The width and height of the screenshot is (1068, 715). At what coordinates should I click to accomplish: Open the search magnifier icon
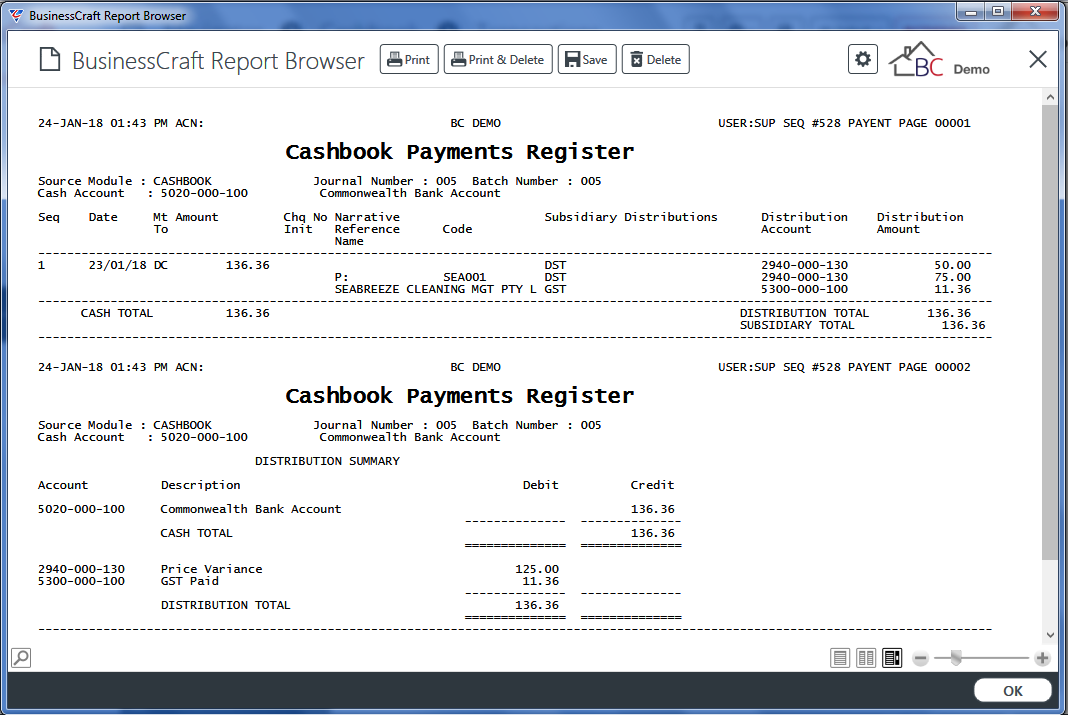(21, 658)
